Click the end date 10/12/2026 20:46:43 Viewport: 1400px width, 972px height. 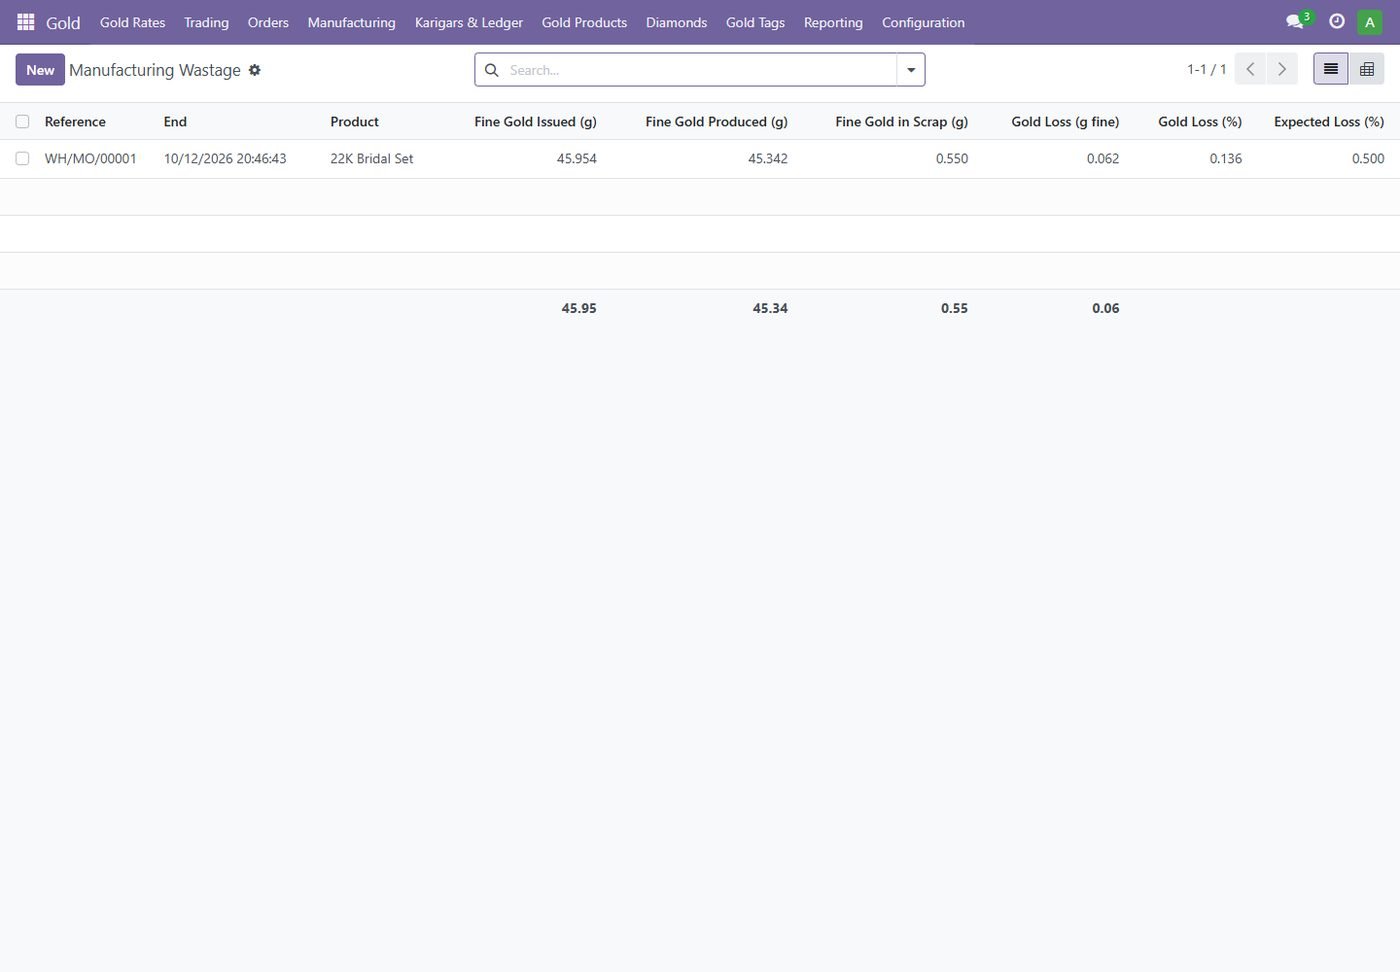[x=225, y=159]
